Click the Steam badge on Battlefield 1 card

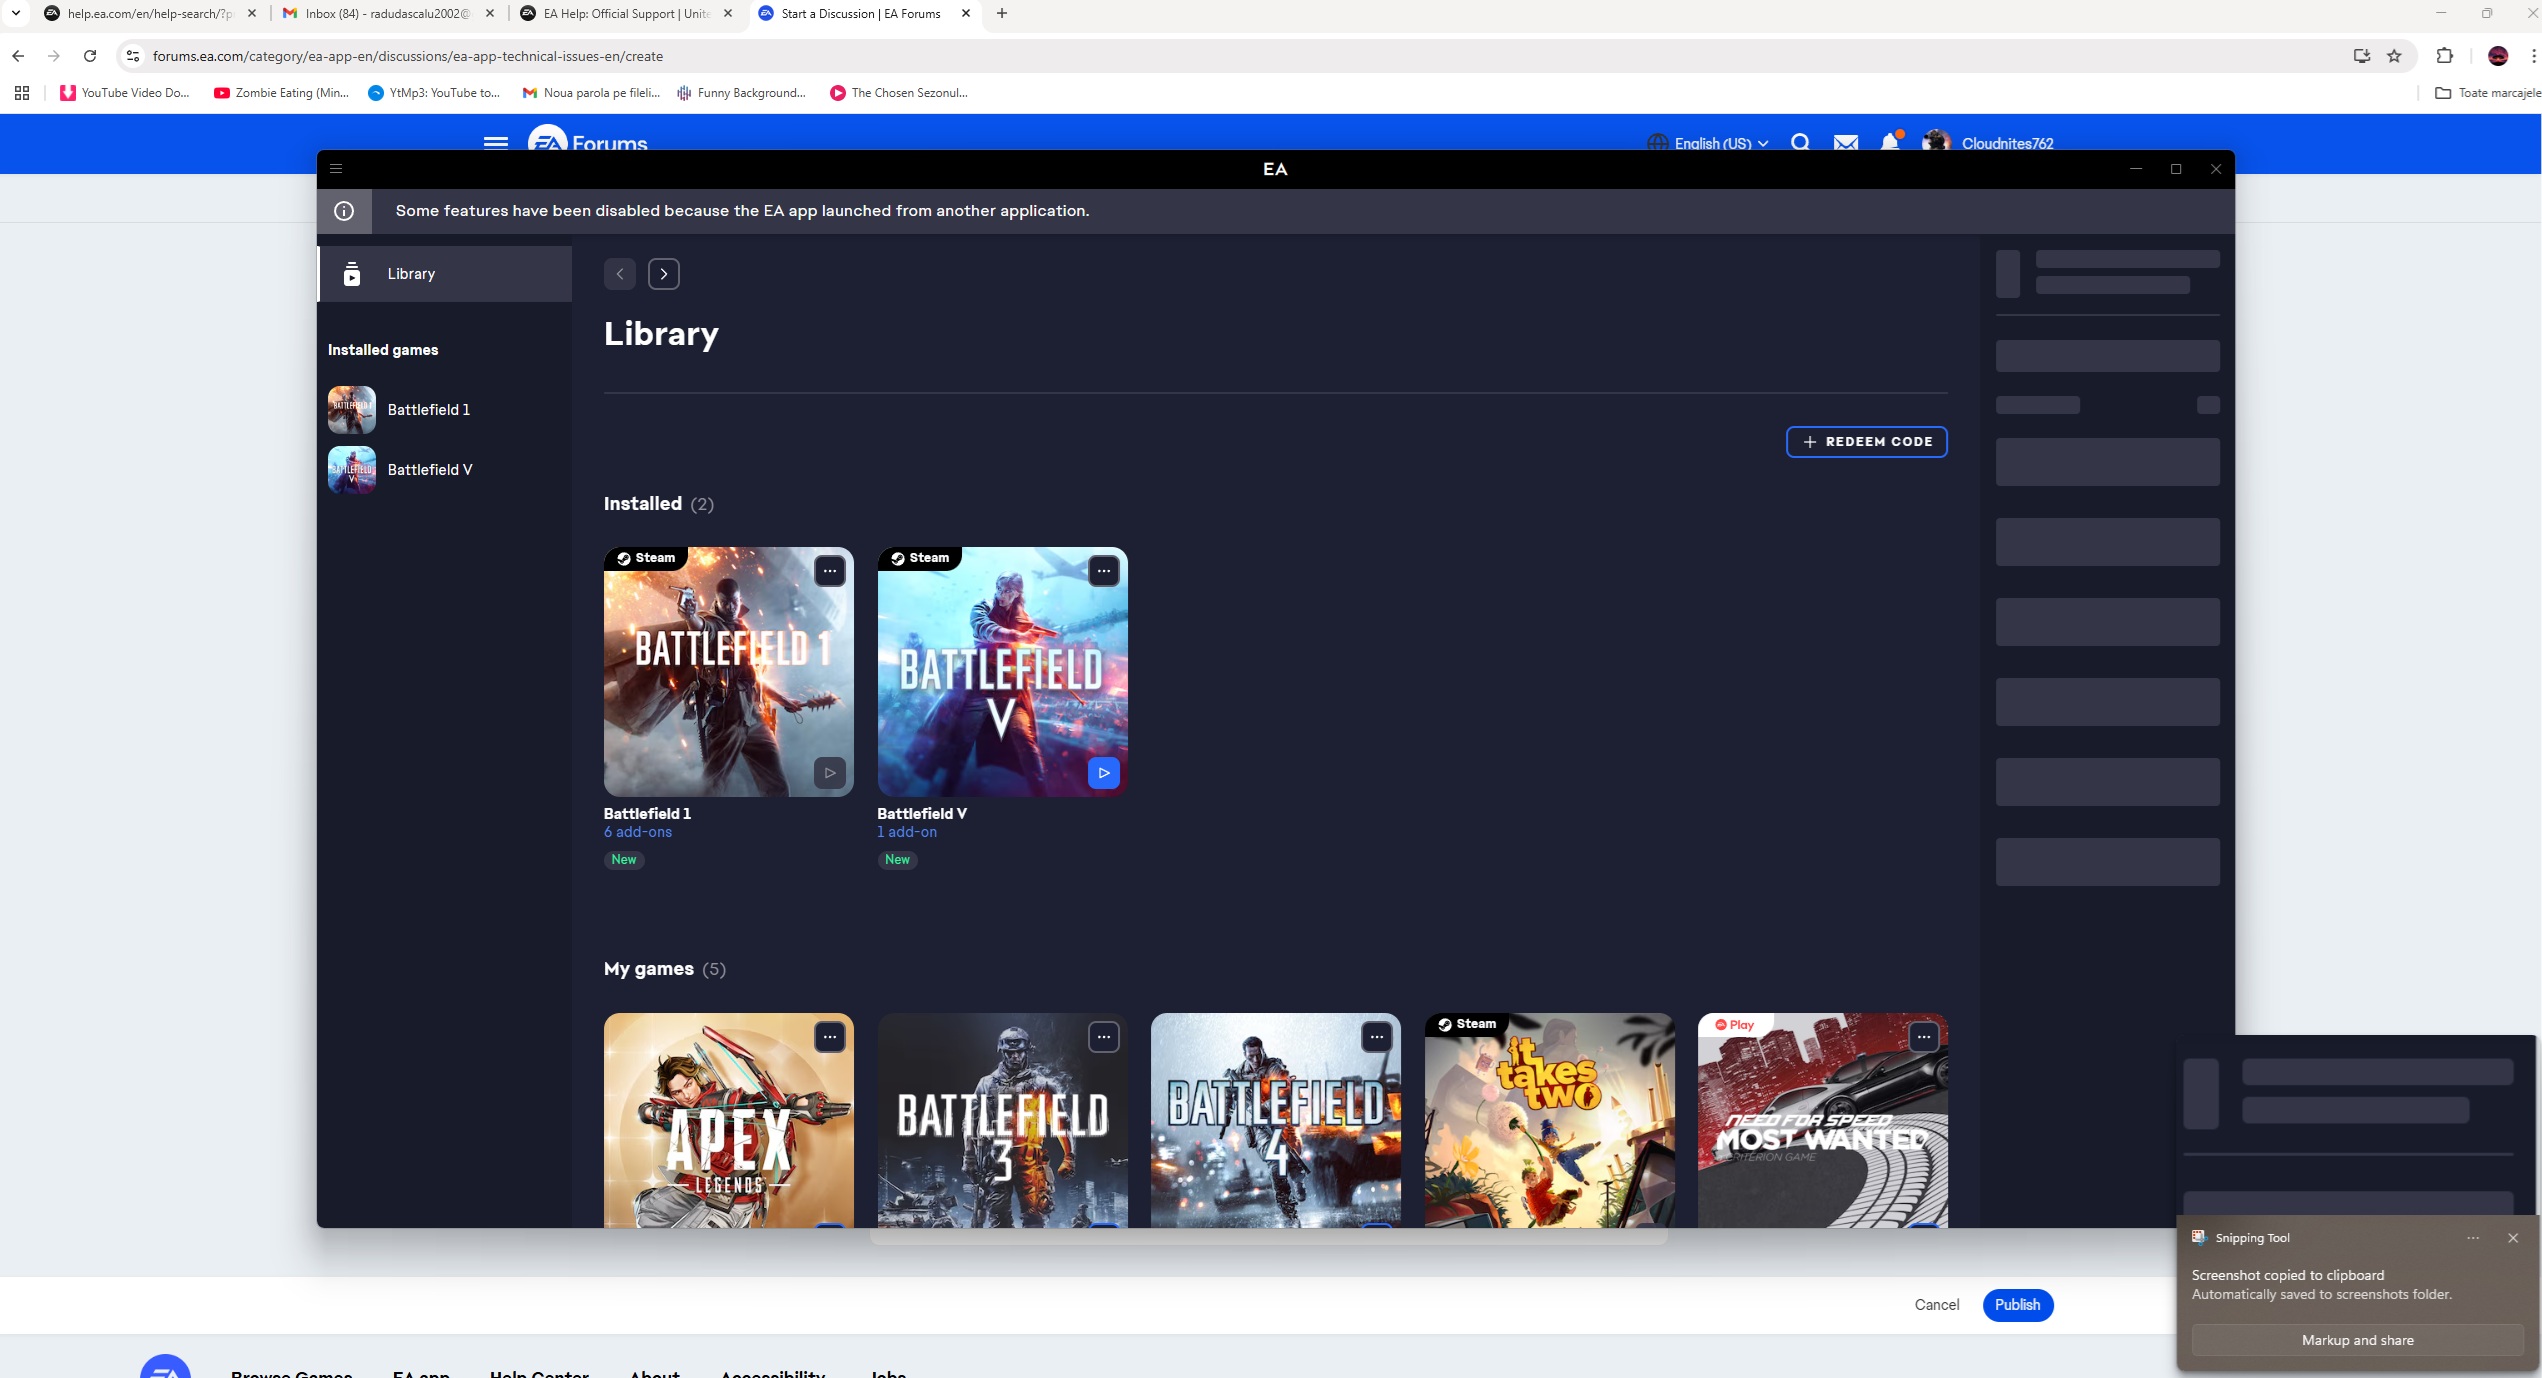pos(646,558)
